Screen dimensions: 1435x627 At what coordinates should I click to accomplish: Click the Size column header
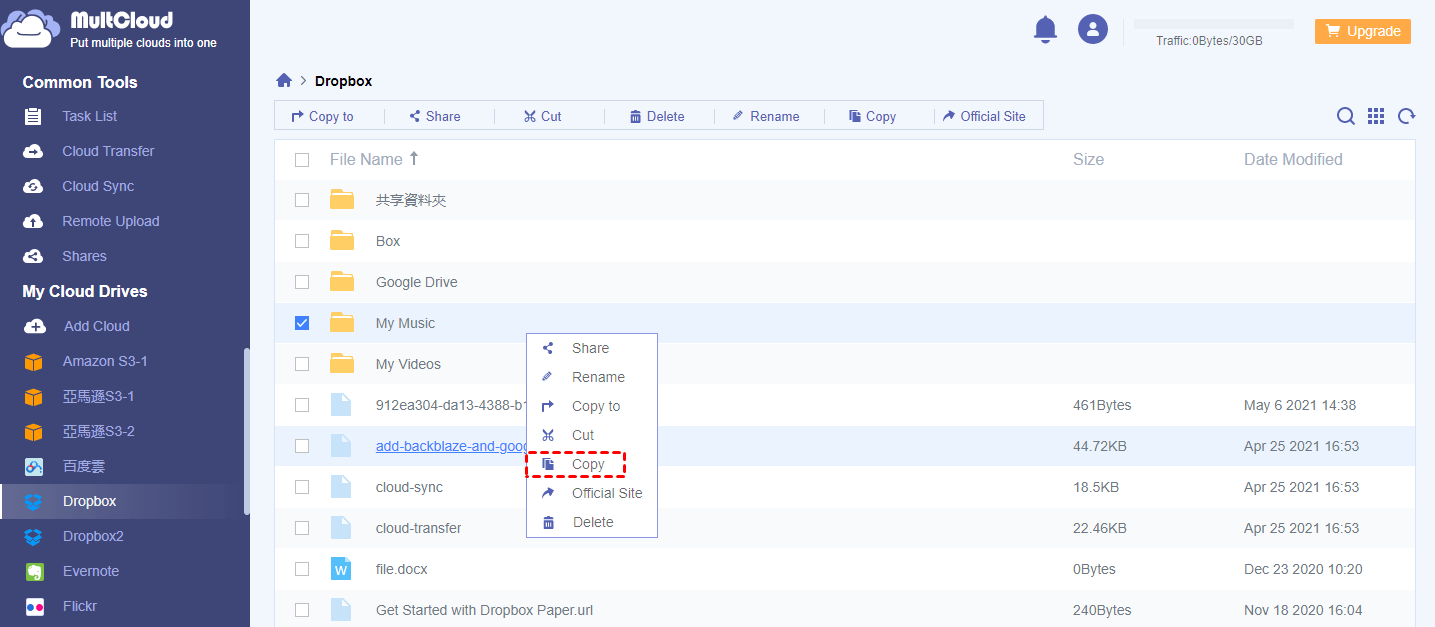pyautogui.click(x=1088, y=159)
